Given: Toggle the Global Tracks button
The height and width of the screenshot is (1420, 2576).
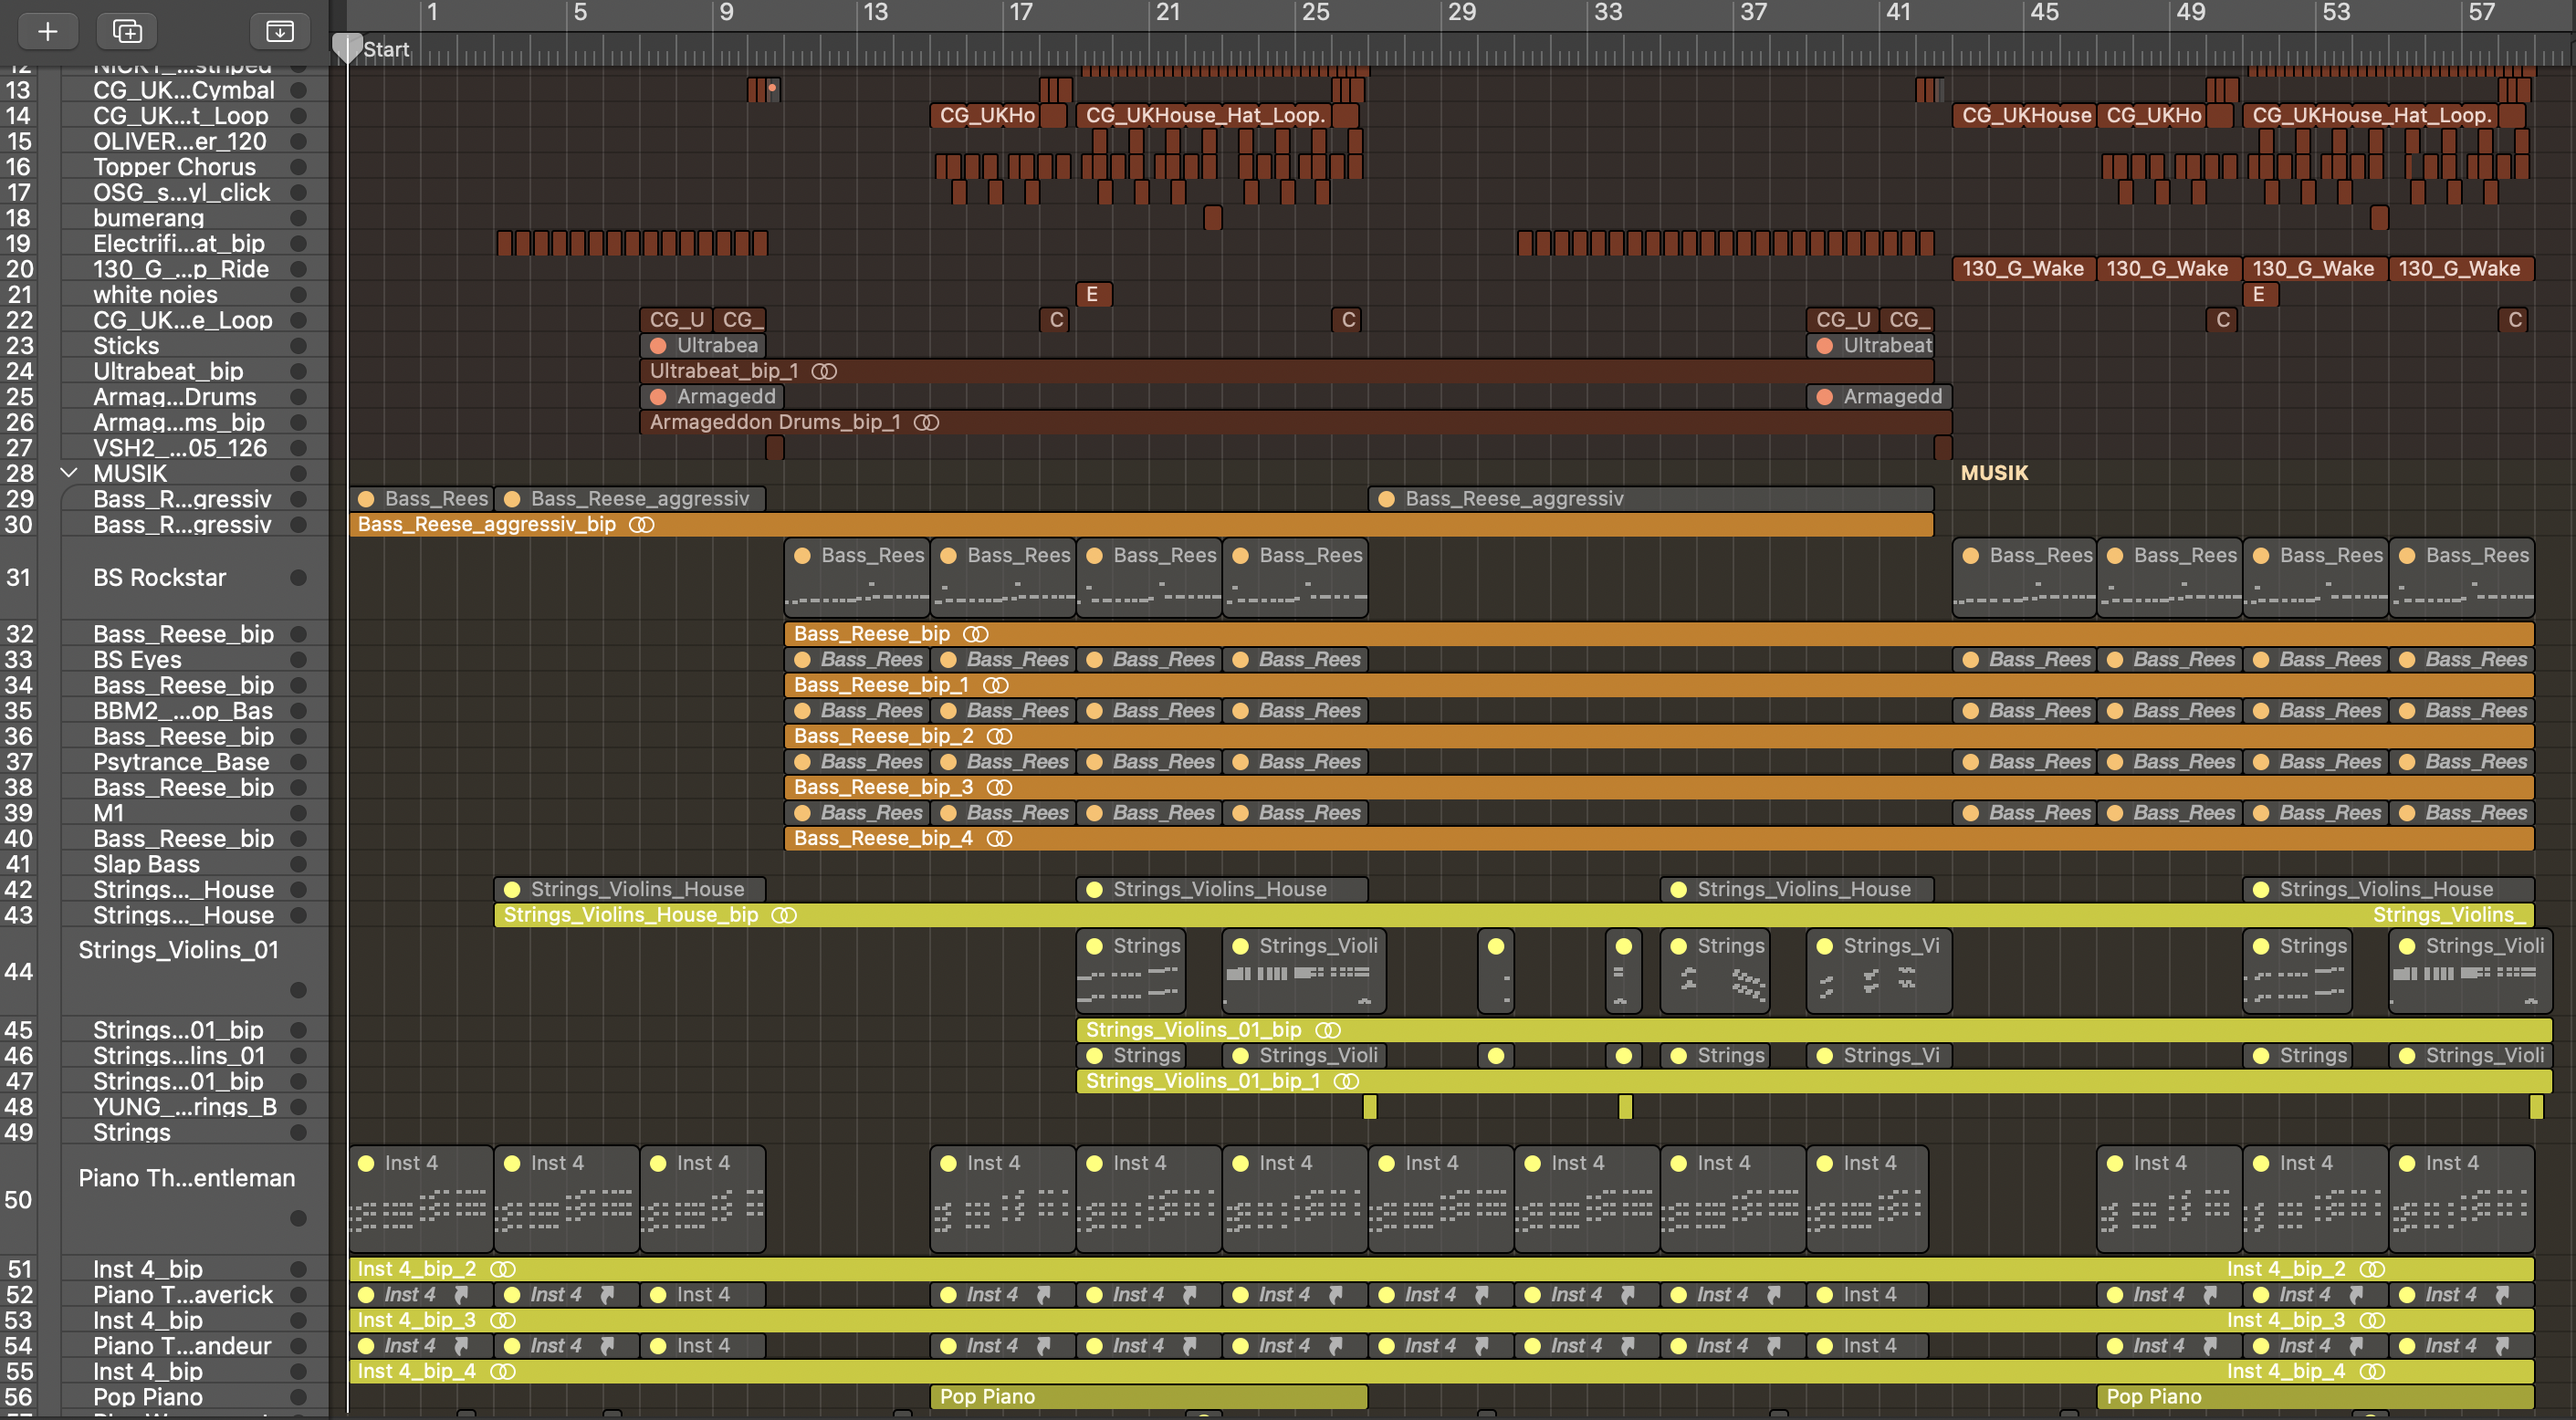Looking at the screenshot, I should pyautogui.click(x=279, y=31).
